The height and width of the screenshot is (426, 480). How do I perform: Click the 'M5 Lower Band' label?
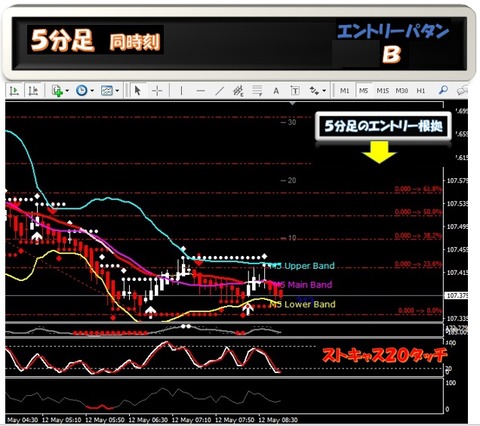pyautogui.click(x=303, y=304)
